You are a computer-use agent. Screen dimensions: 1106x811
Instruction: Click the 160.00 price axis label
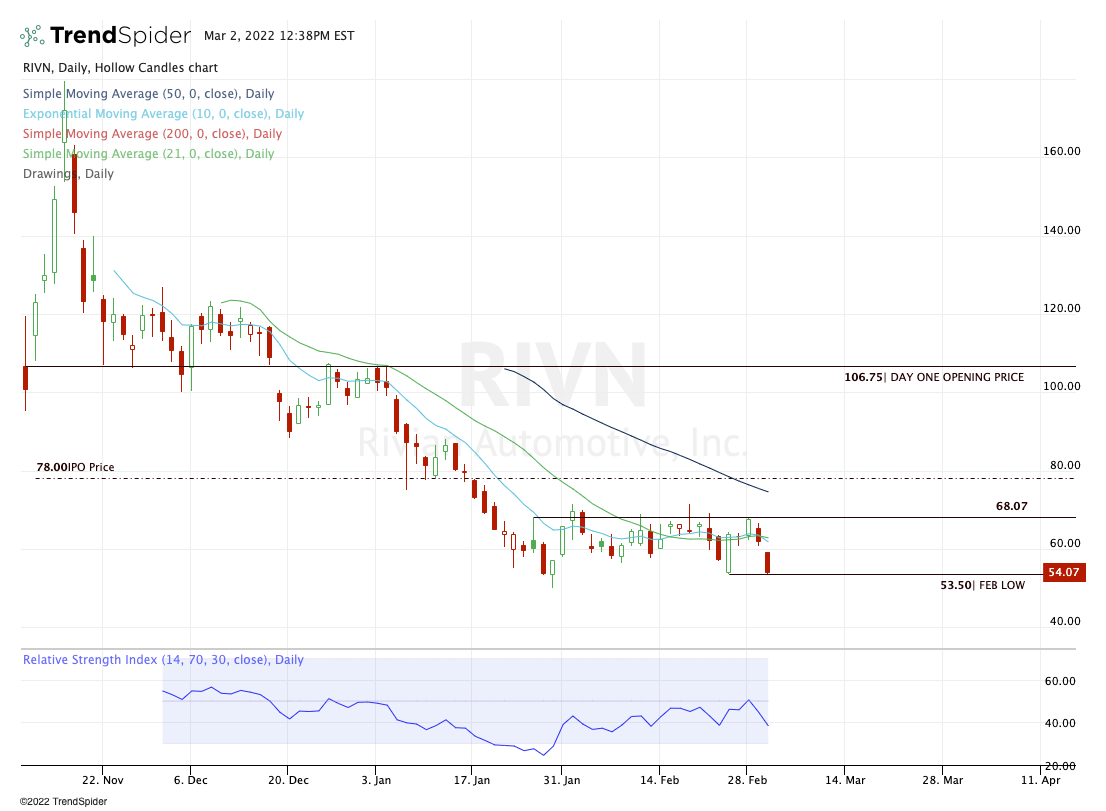coord(1062,151)
